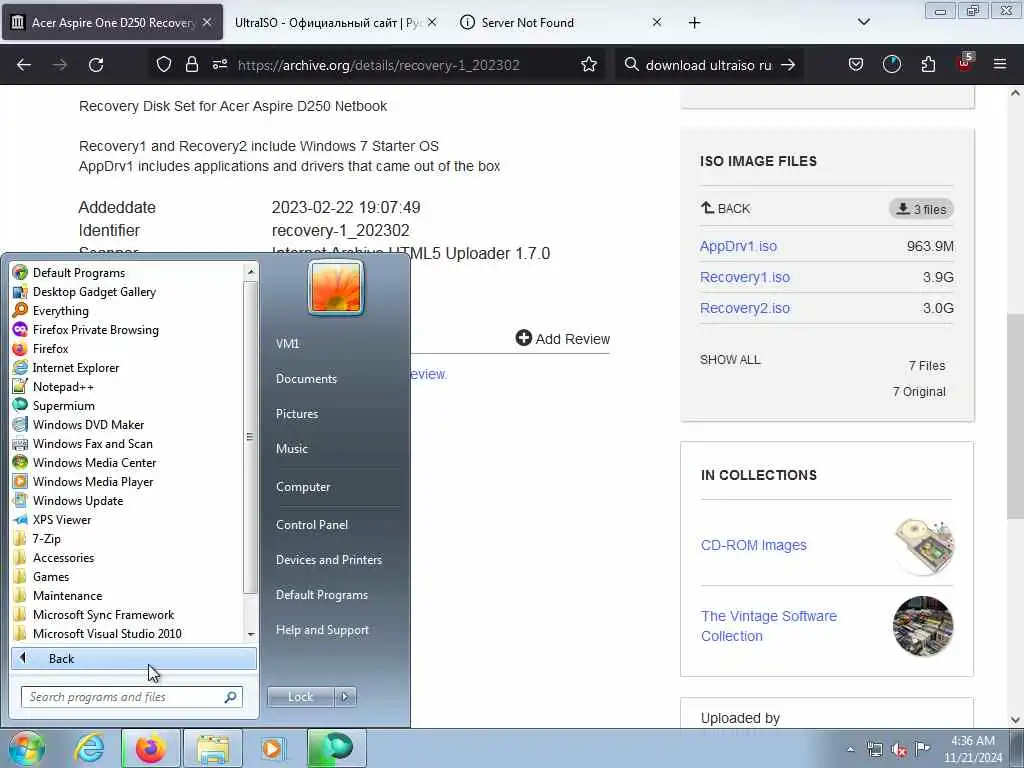Download the Recovery2.iso file

744,308
